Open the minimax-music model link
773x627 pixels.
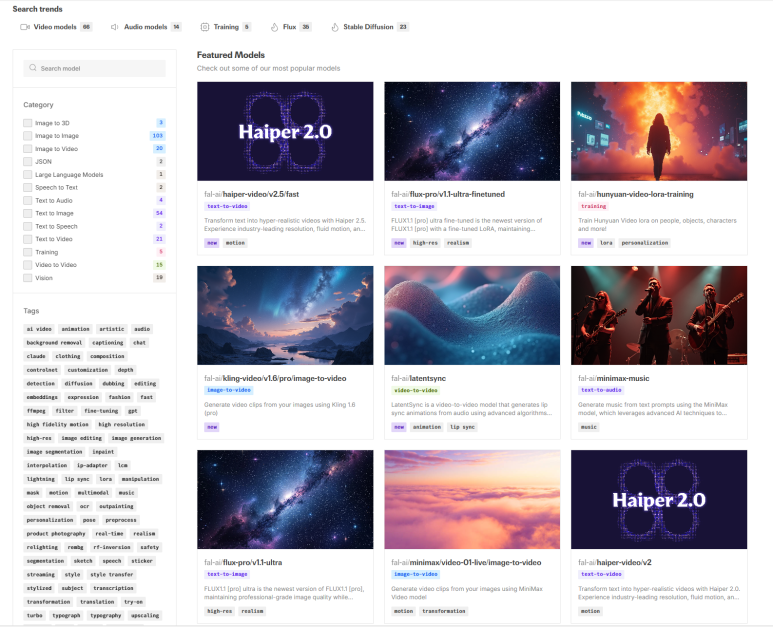click(x=614, y=378)
